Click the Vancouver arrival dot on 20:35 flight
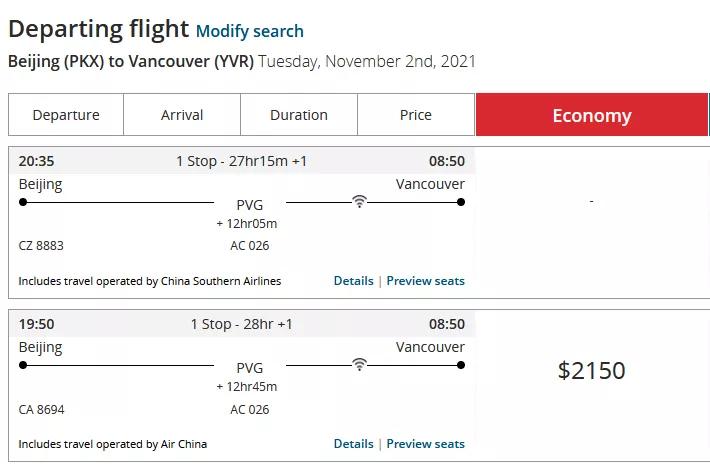This screenshot has height=464, width=710. coord(461,202)
